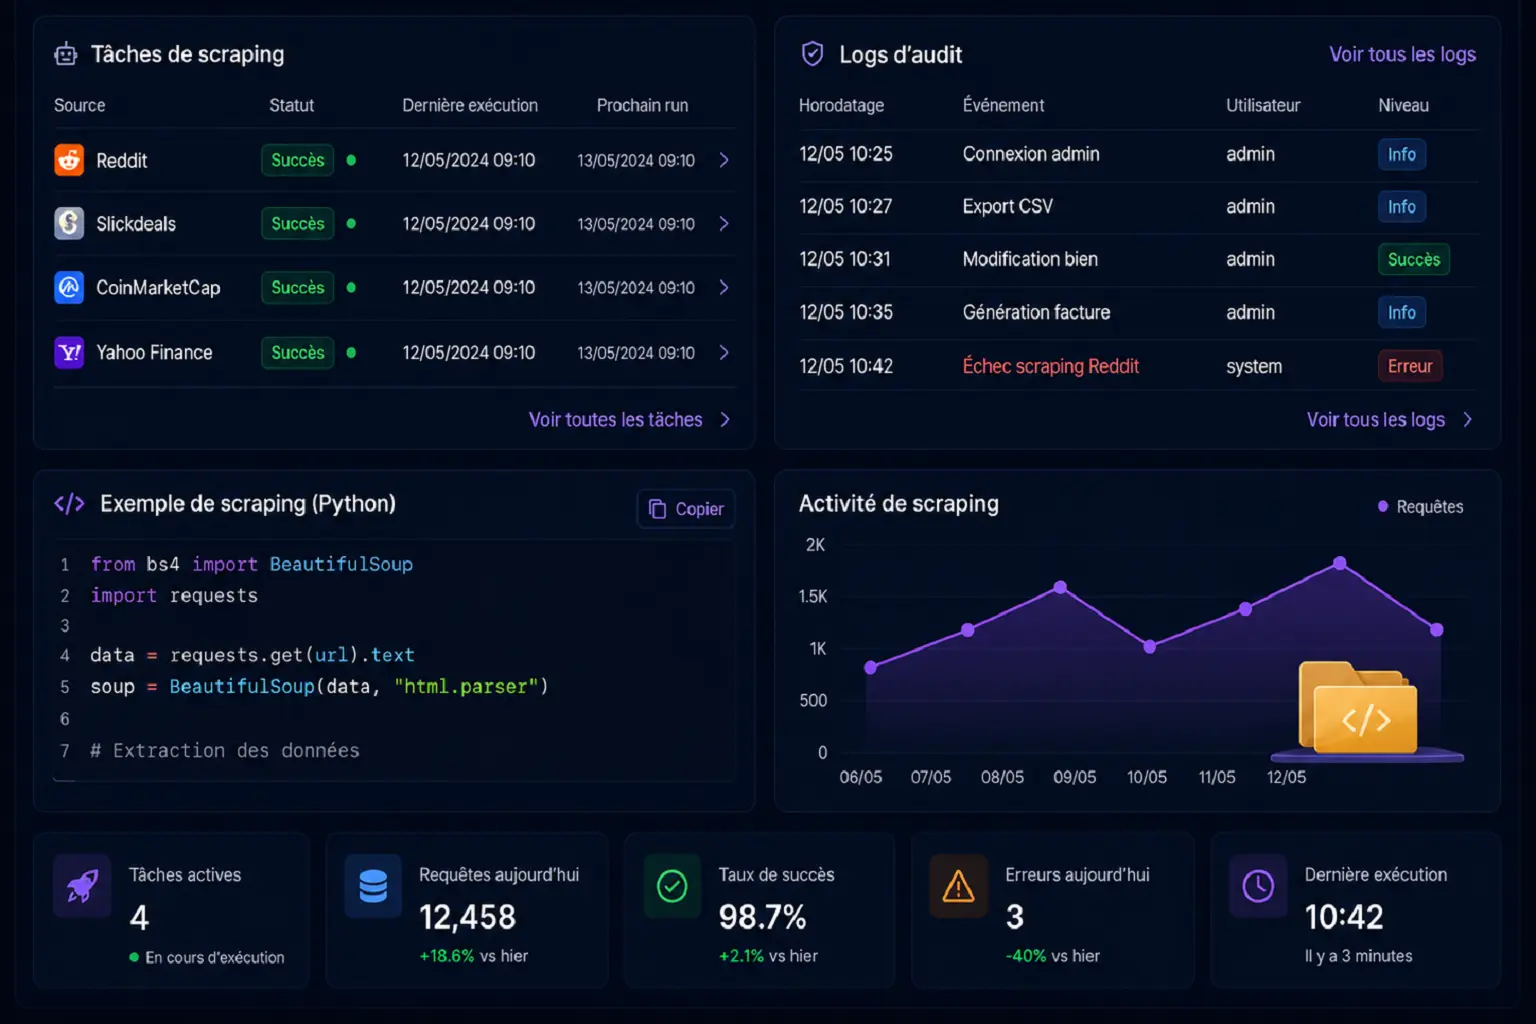1536x1024 pixels.
Task: Select the highest data point on the chart
Action: (1340, 563)
